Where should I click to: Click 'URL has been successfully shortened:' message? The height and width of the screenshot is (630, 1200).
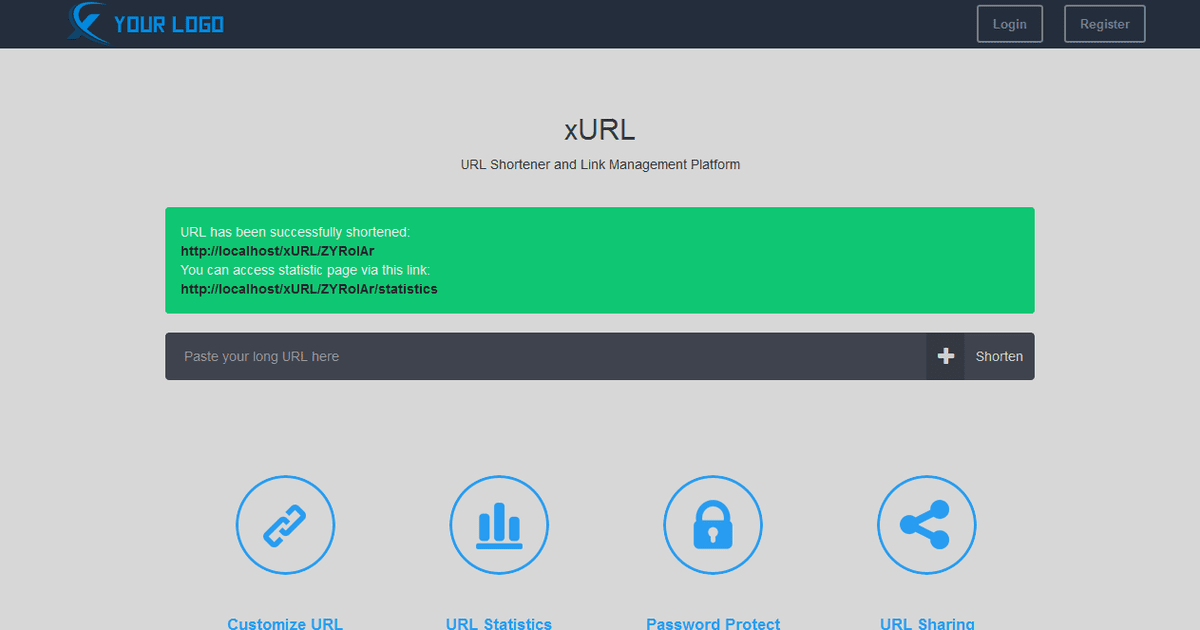tap(295, 232)
